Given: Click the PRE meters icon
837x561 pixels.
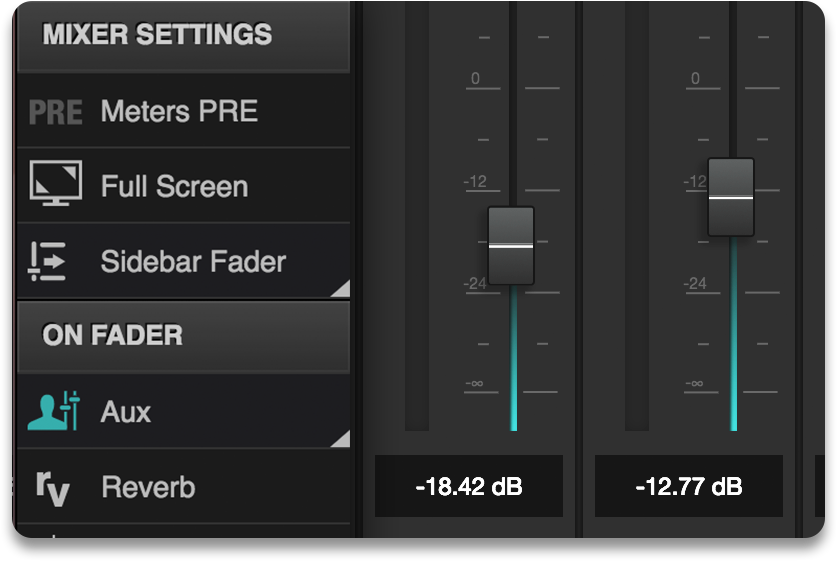Looking at the screenshot, I should (55, 111).
